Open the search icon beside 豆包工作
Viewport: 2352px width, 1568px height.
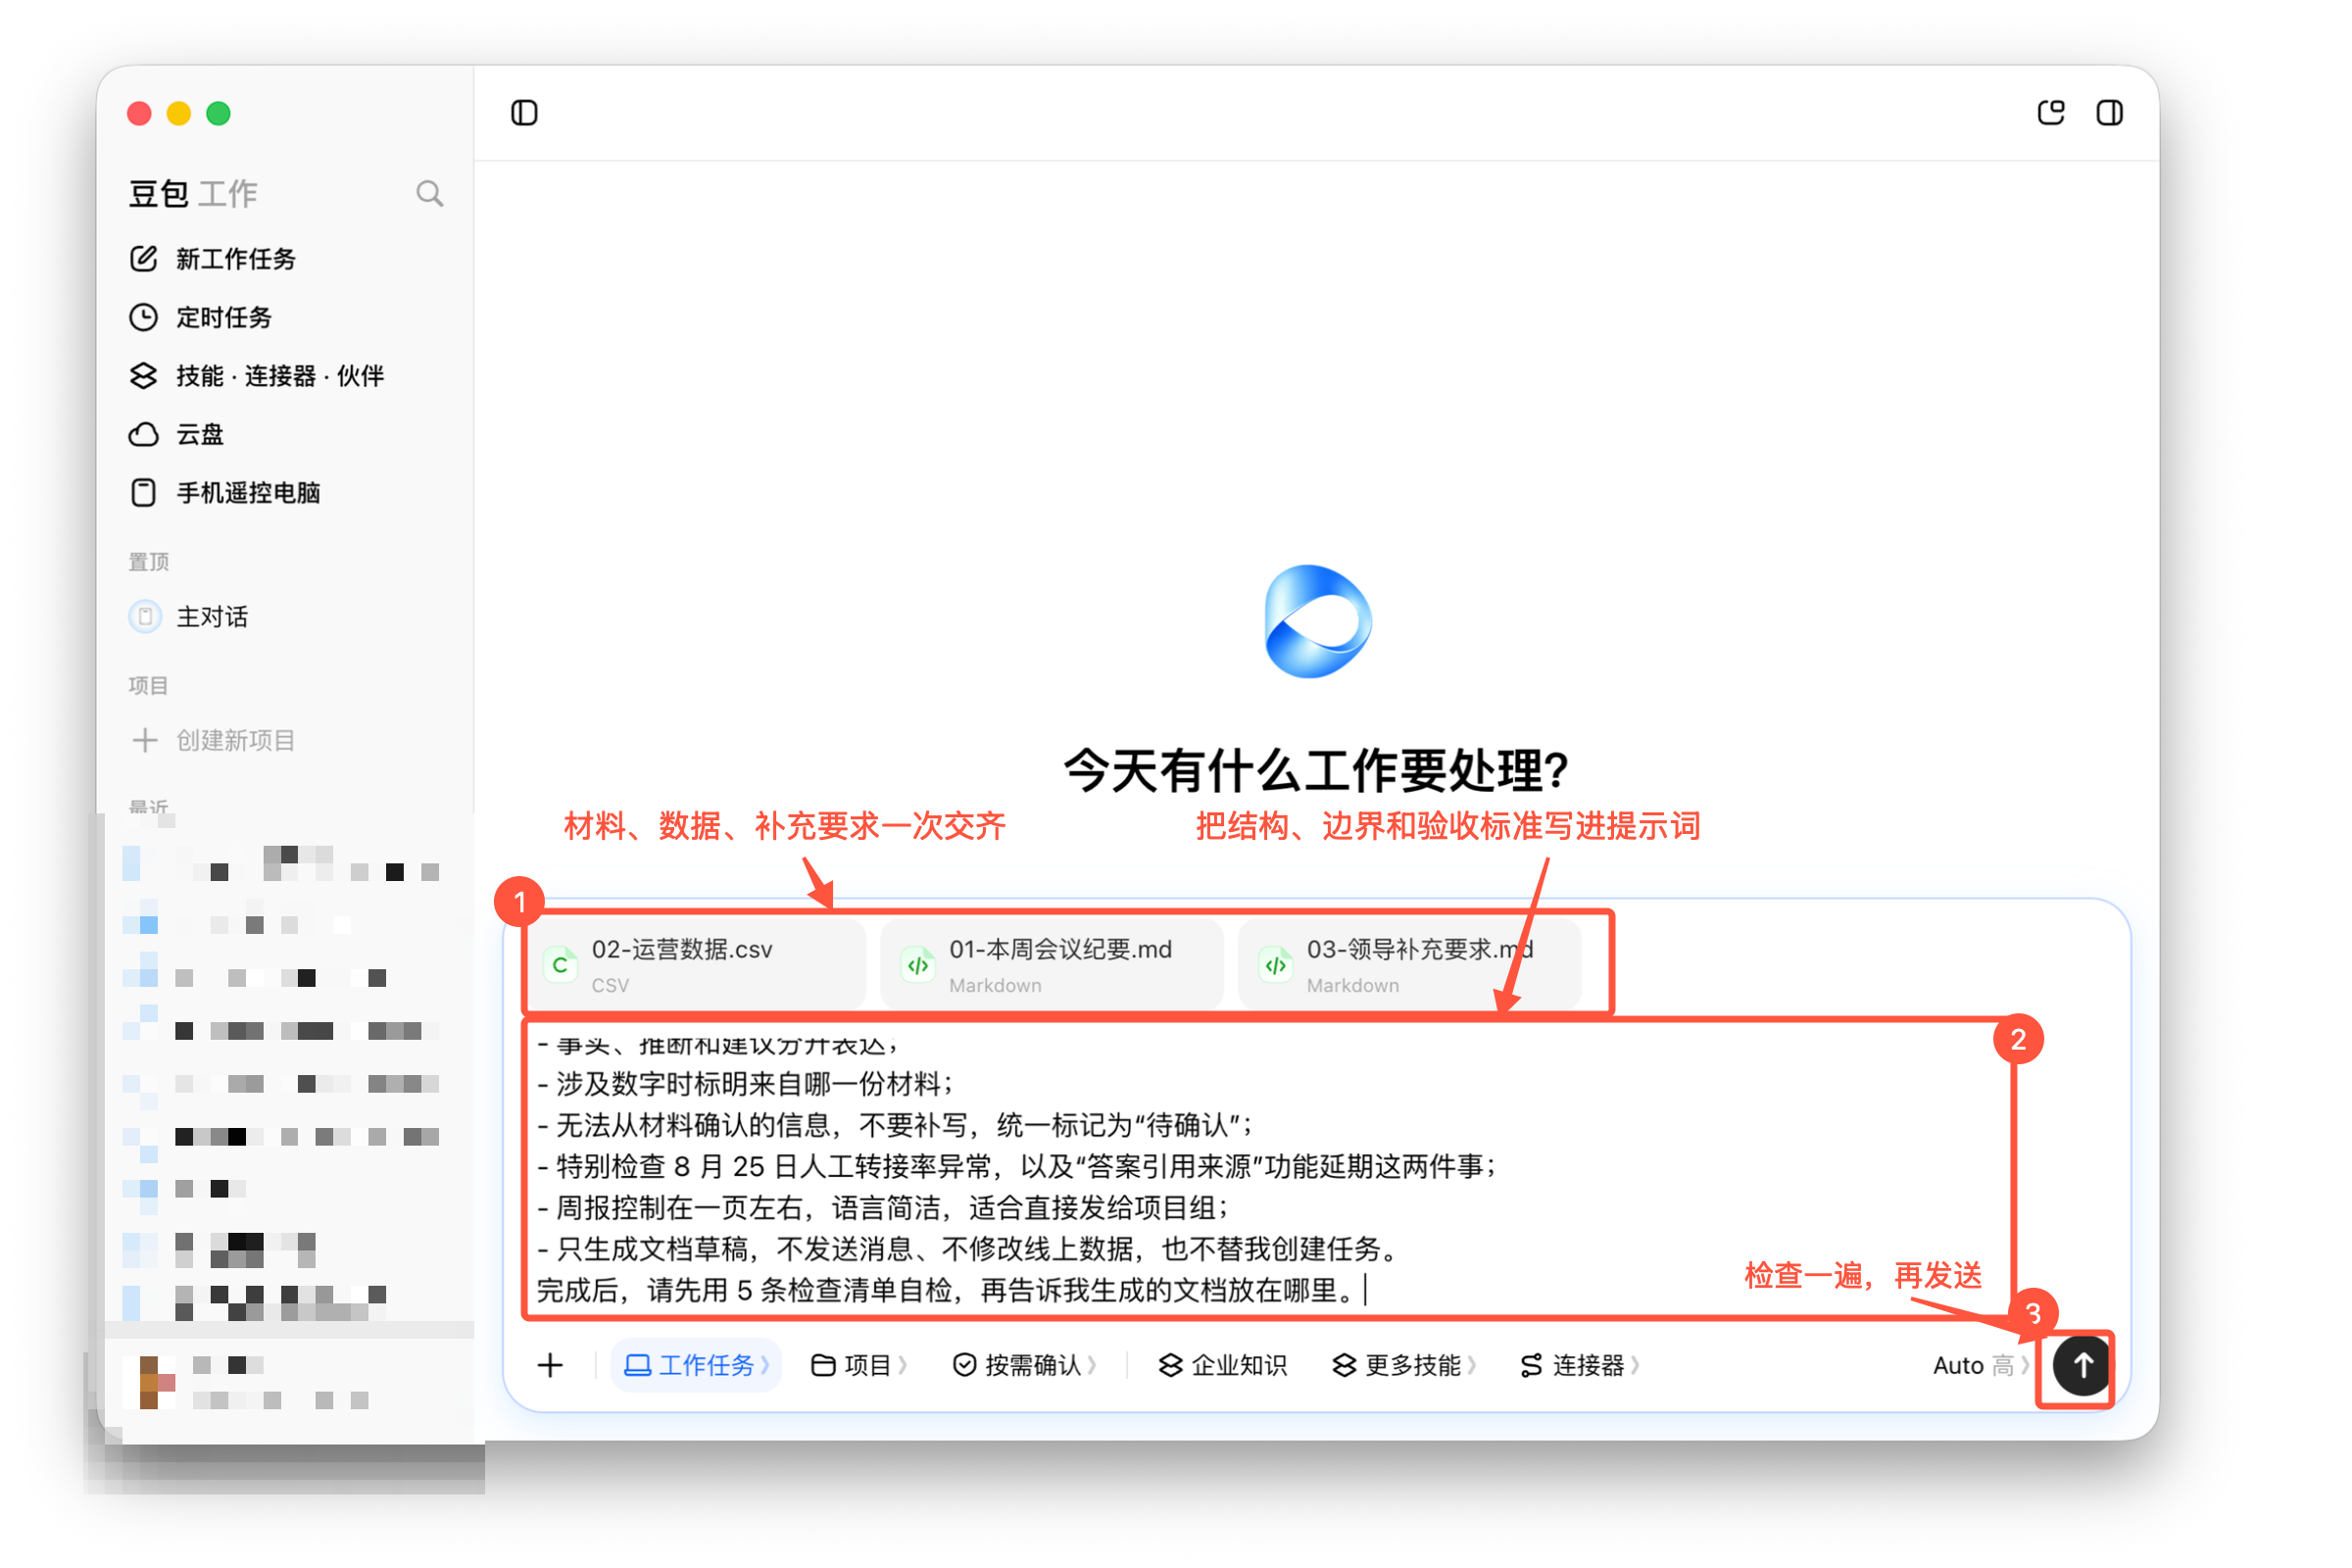429,193
